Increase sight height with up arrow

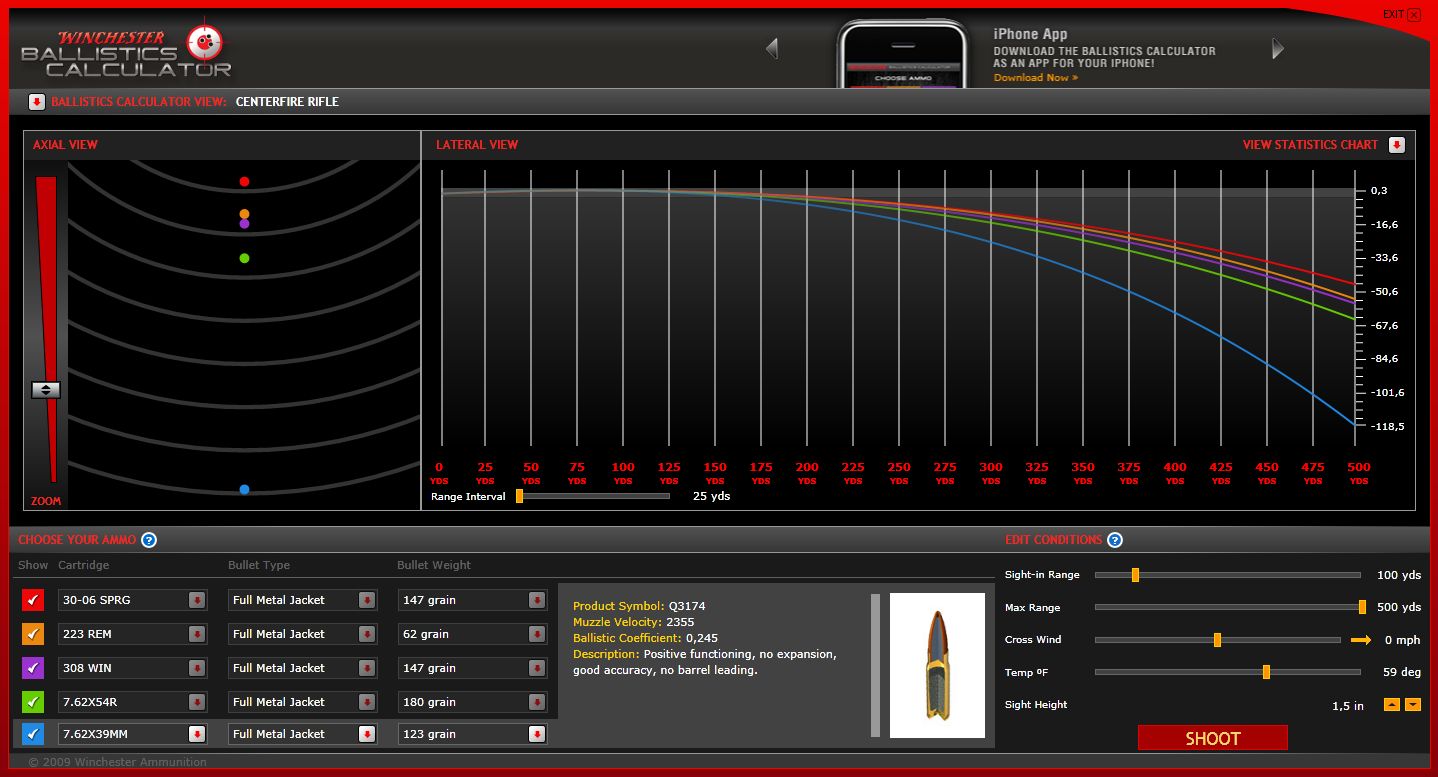(x=1391, y=705)
